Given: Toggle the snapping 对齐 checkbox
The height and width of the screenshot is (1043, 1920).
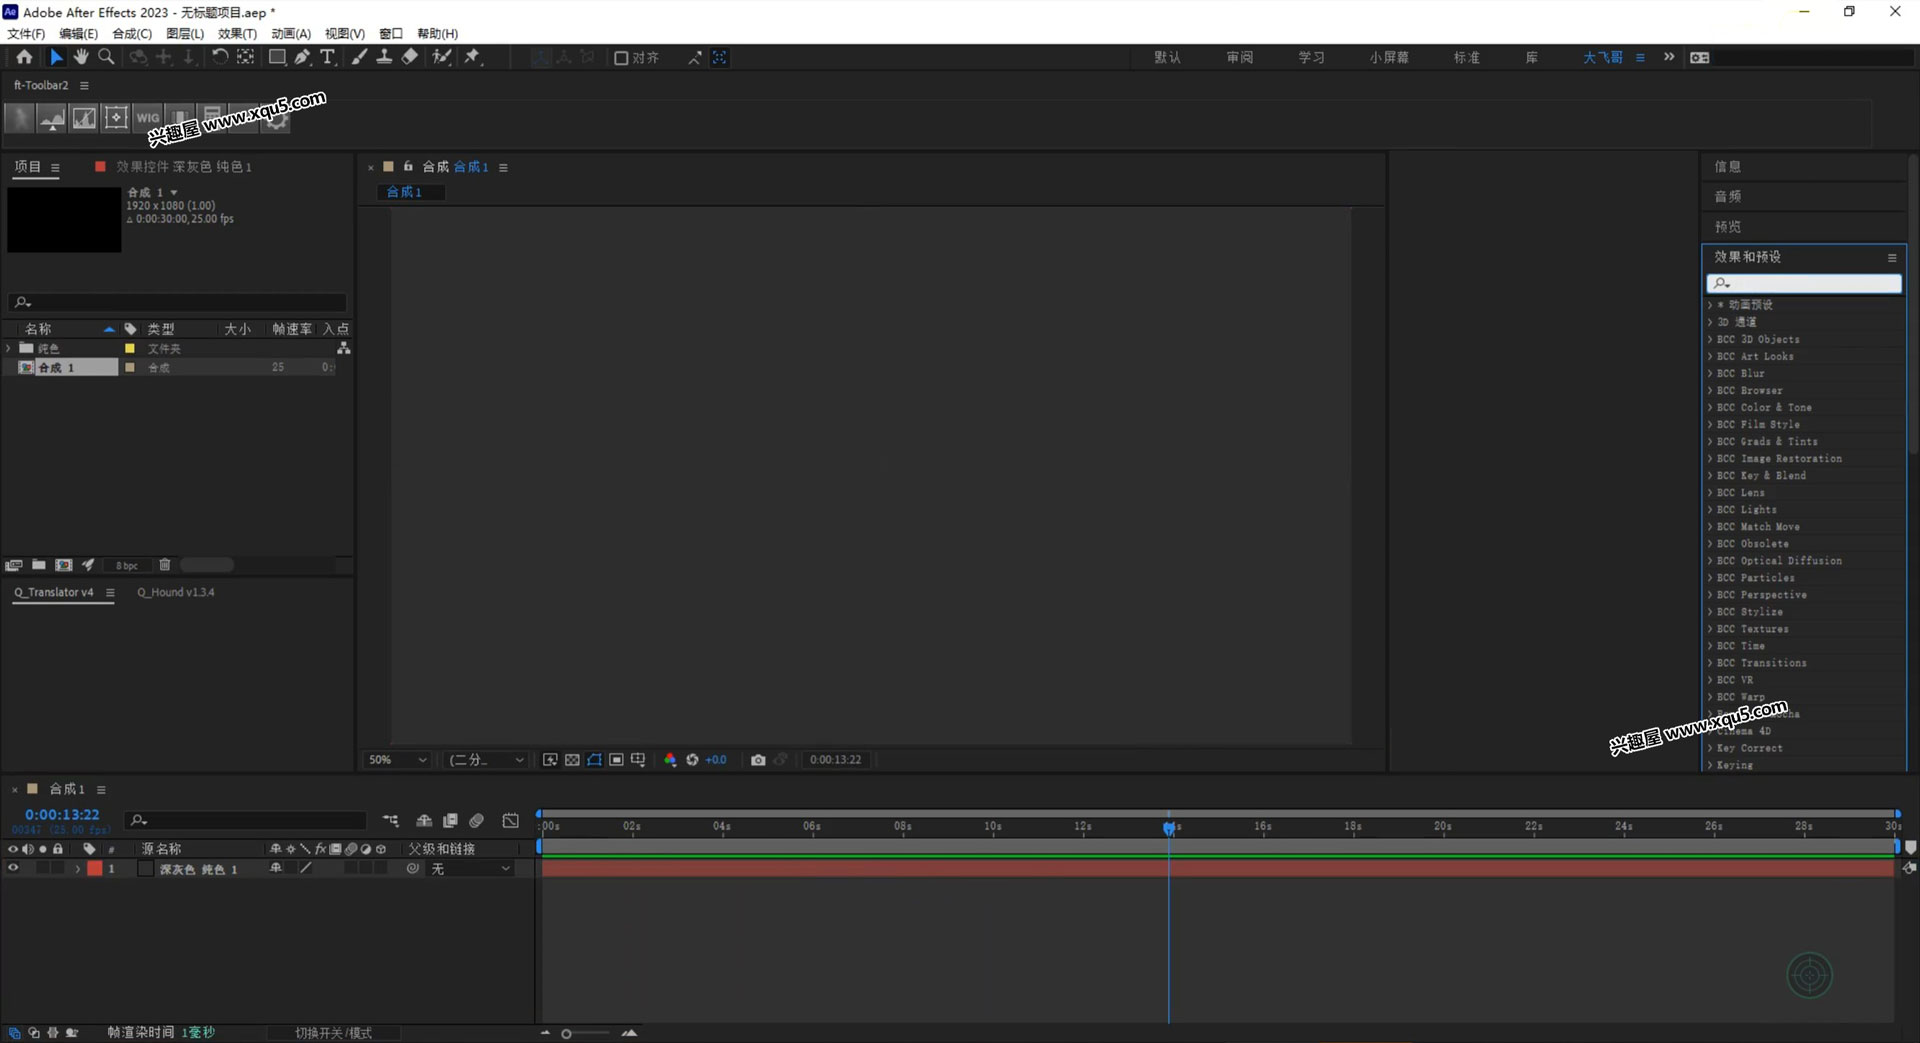Looking at the screenshot, I should [x=621, y=58].
